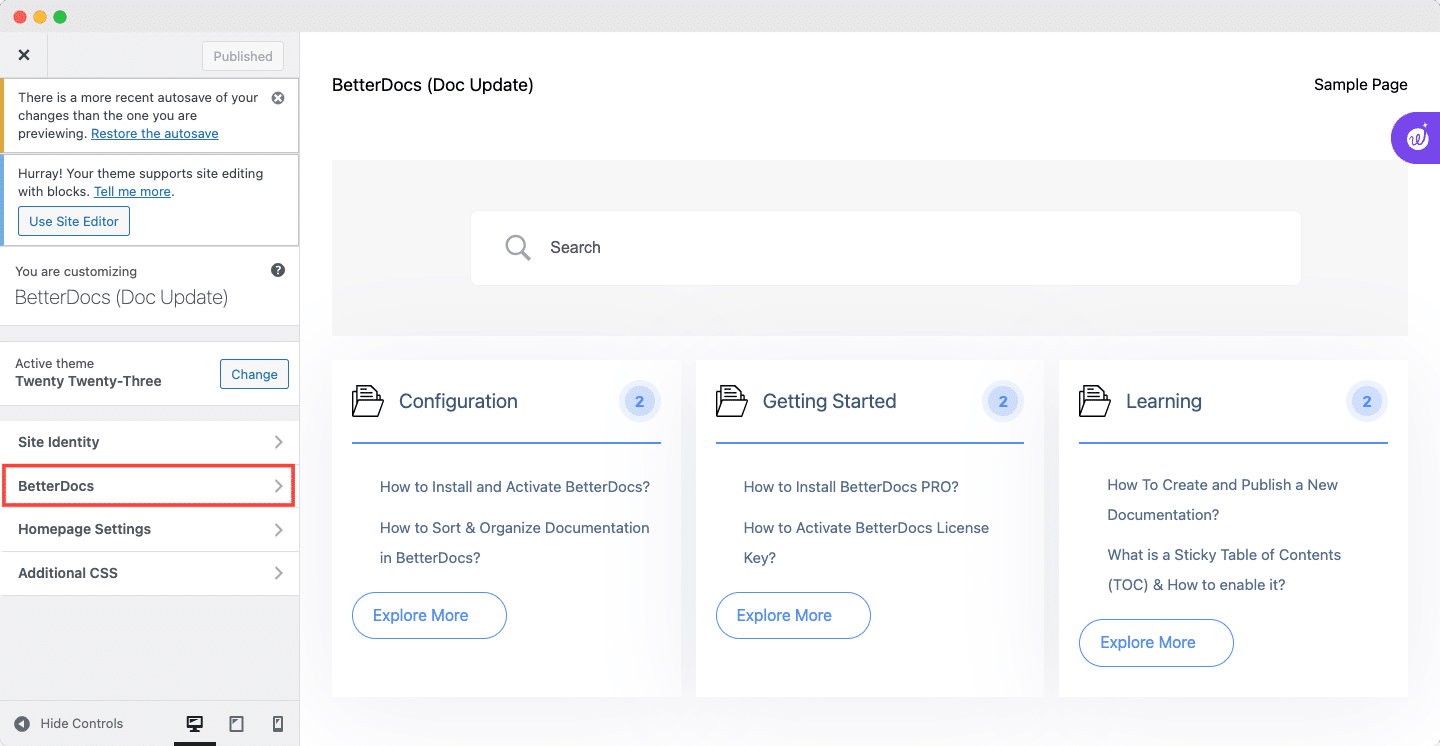The image size is (1440, 746).
Task: Expand the Site Identity section chevron
Action: click(x=278, y=442)
